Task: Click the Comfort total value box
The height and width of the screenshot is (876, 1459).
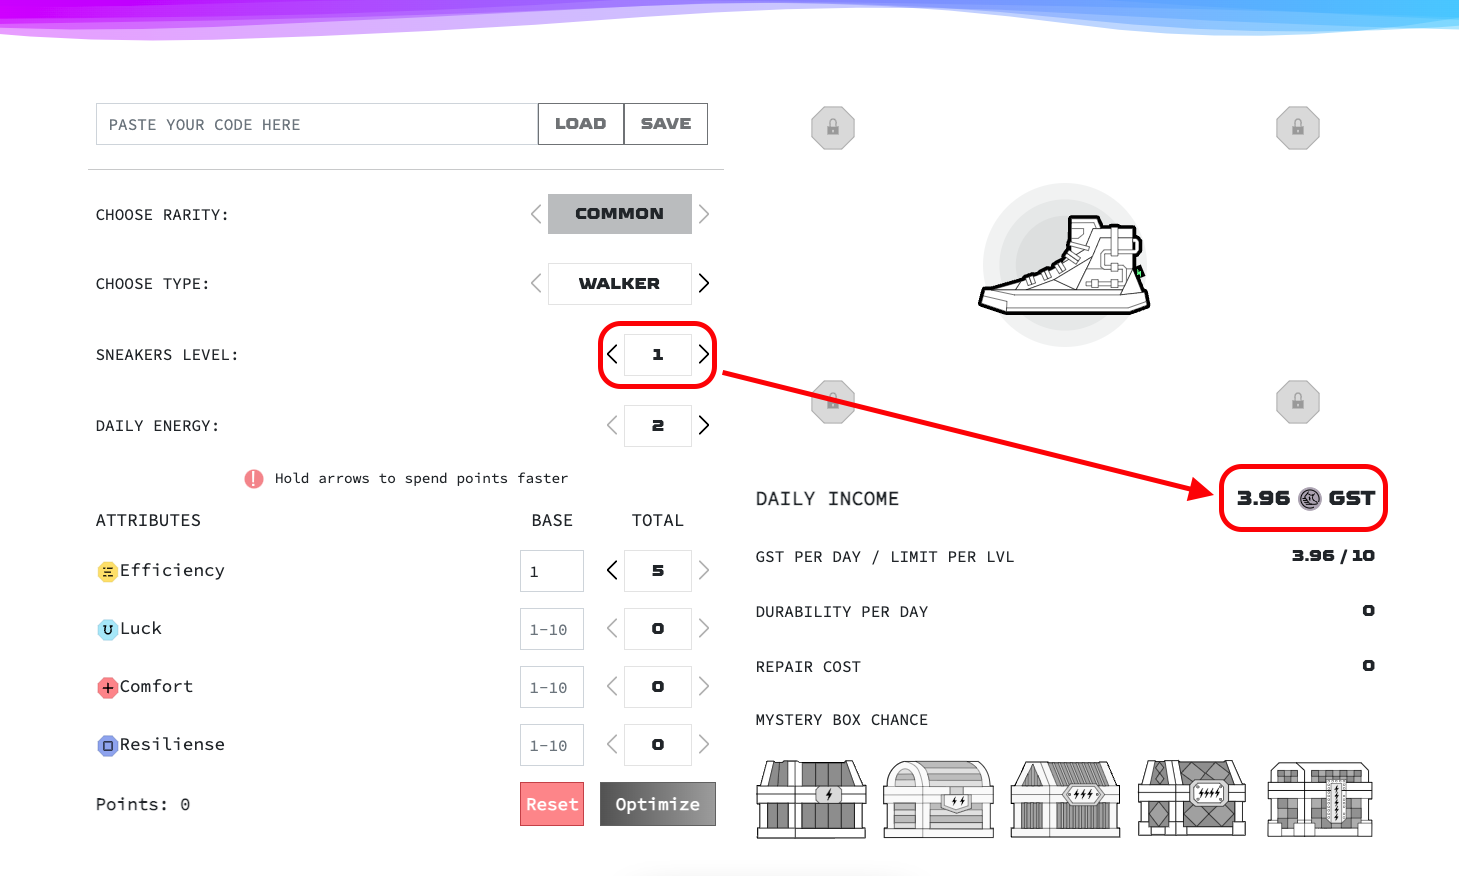Action: point(658,686)
